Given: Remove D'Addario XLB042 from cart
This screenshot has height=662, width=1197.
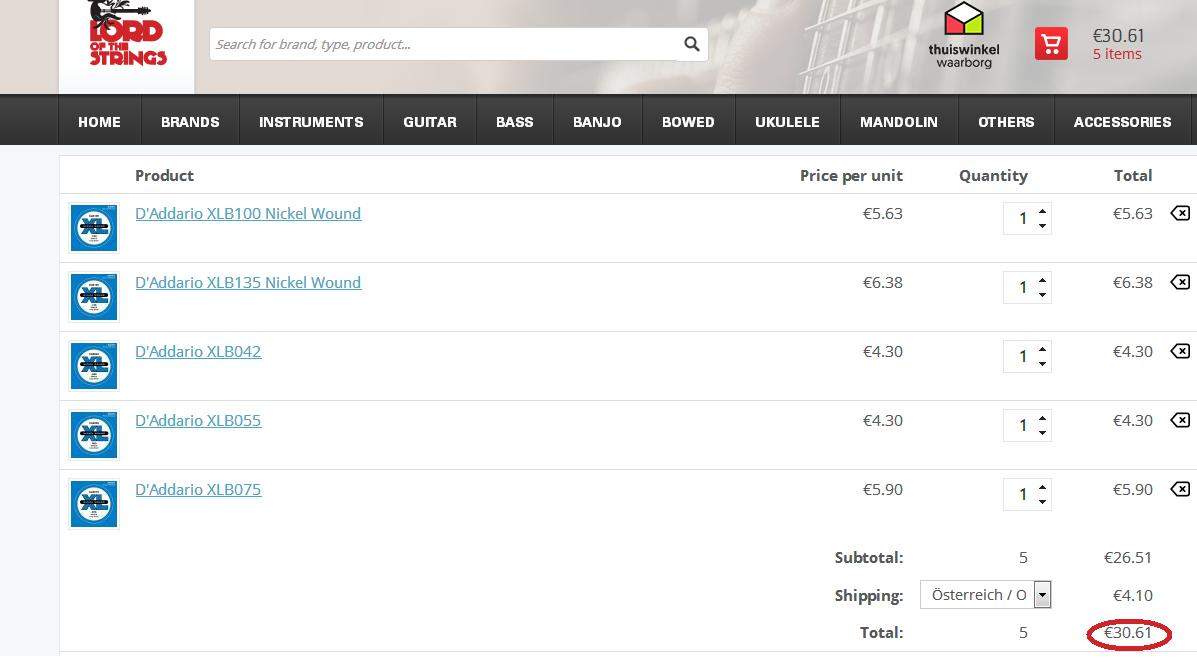Looking at the screenshot, I should click(x=1179, y=350).
